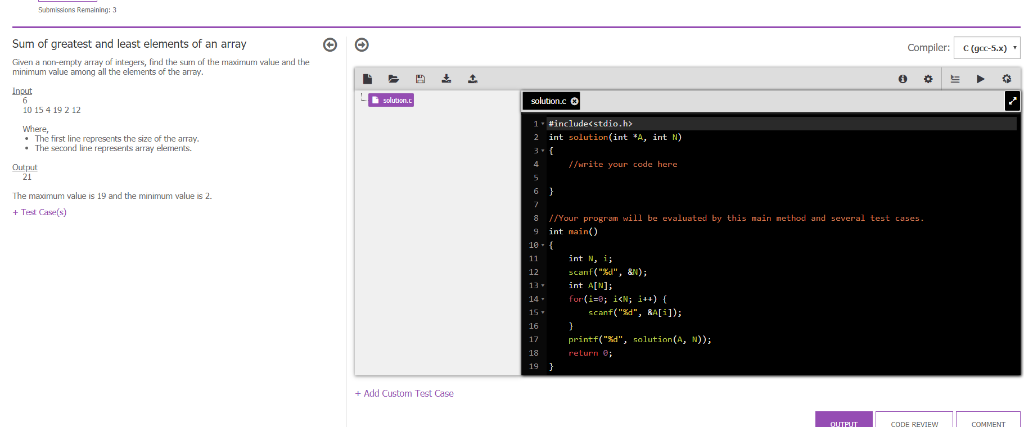Click the 'int A[N];' line

tap(590, 285)
